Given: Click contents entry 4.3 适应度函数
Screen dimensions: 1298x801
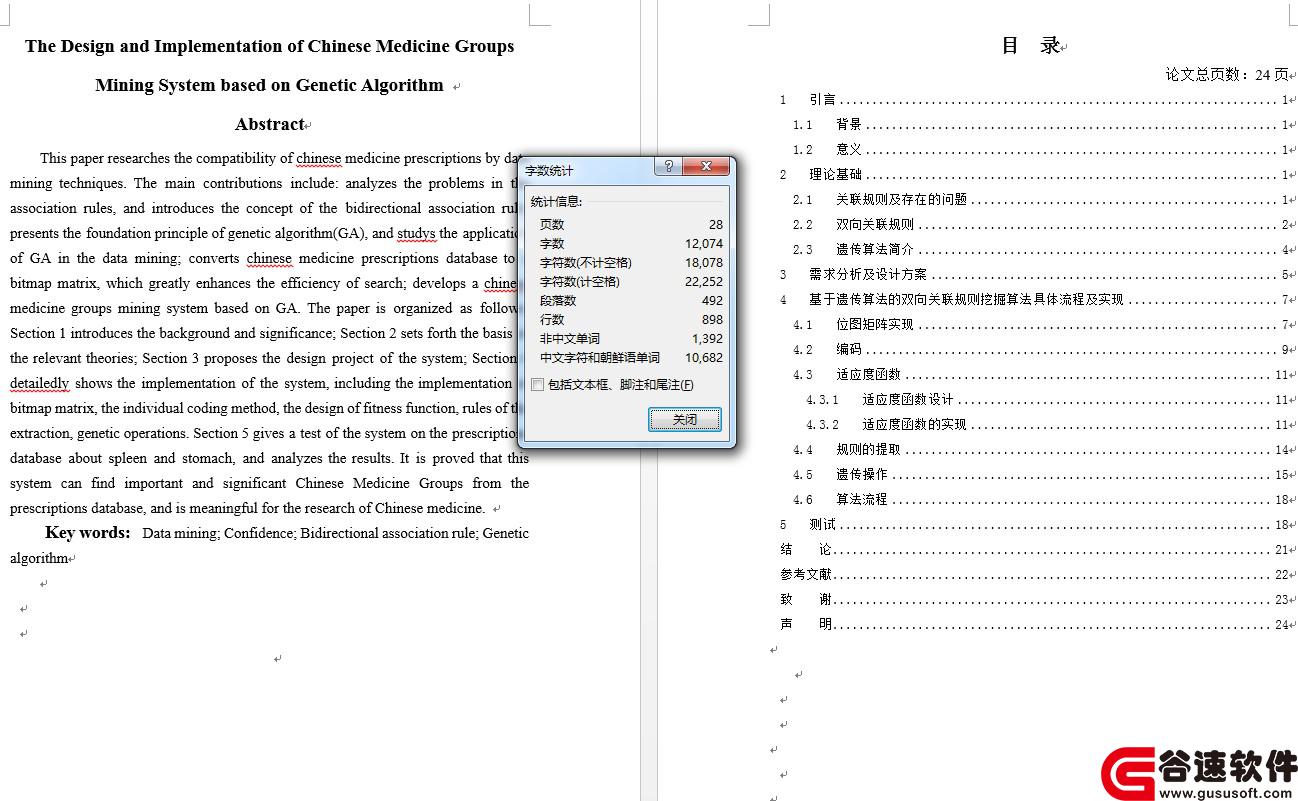Looking at the screenshot, I should click(1042, 375).
